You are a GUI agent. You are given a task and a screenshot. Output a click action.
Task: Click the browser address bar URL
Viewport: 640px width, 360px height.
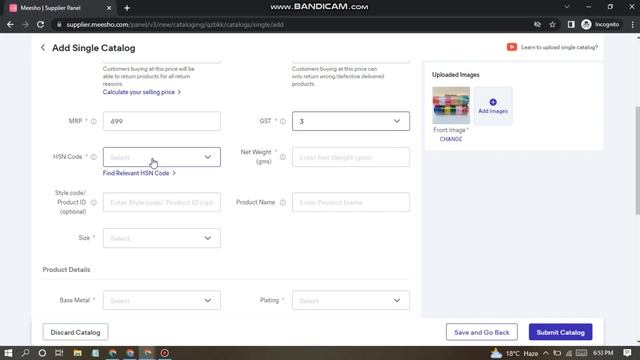(175, 24)
